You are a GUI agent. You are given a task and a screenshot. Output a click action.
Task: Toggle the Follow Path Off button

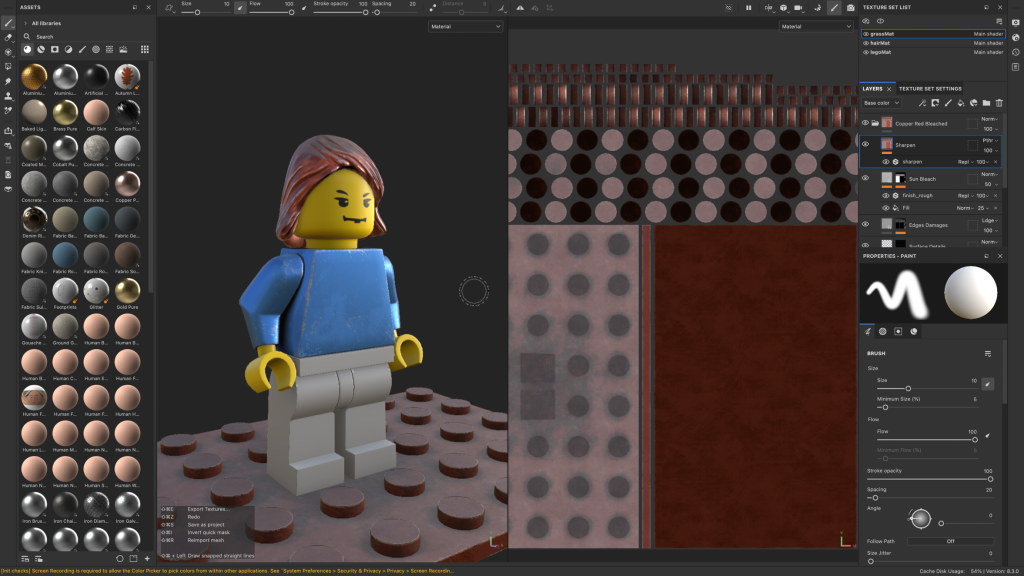[950, 541]
